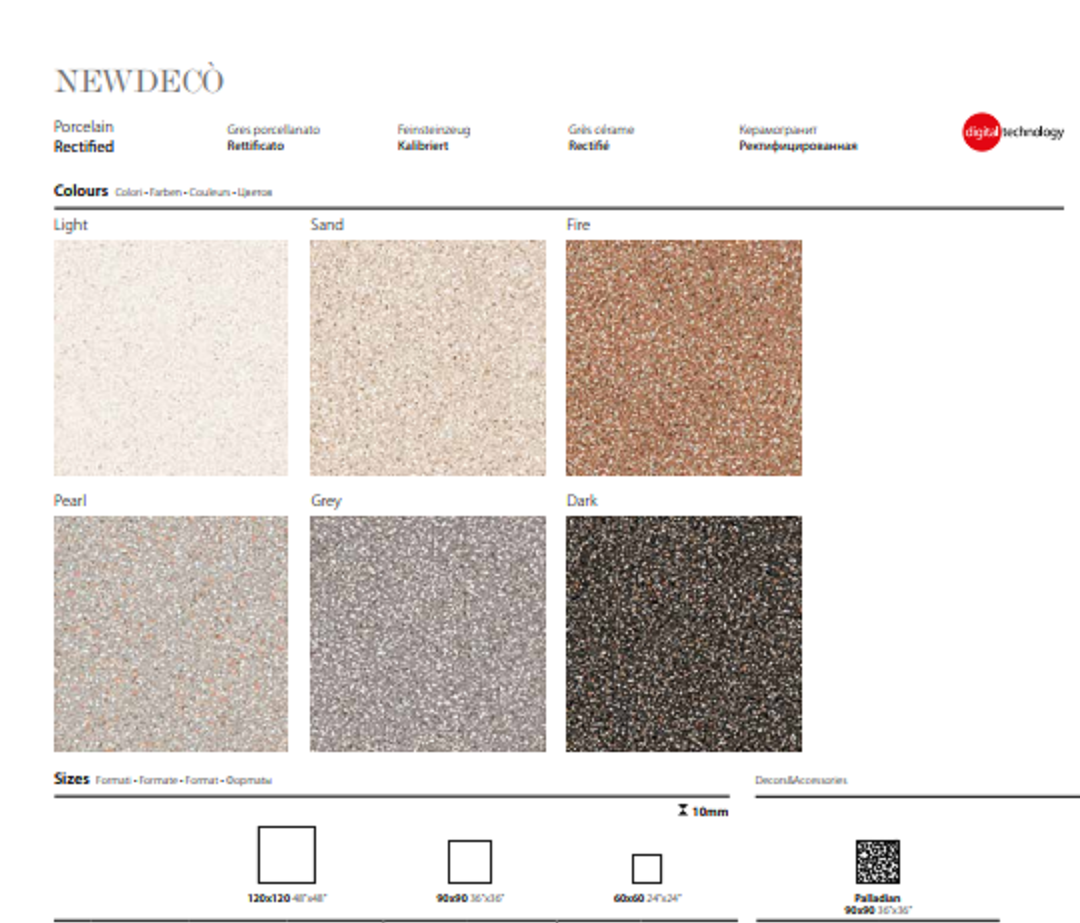Select the Pearl colour tile swatch
1080x923 pixels.
click(170, 634)
